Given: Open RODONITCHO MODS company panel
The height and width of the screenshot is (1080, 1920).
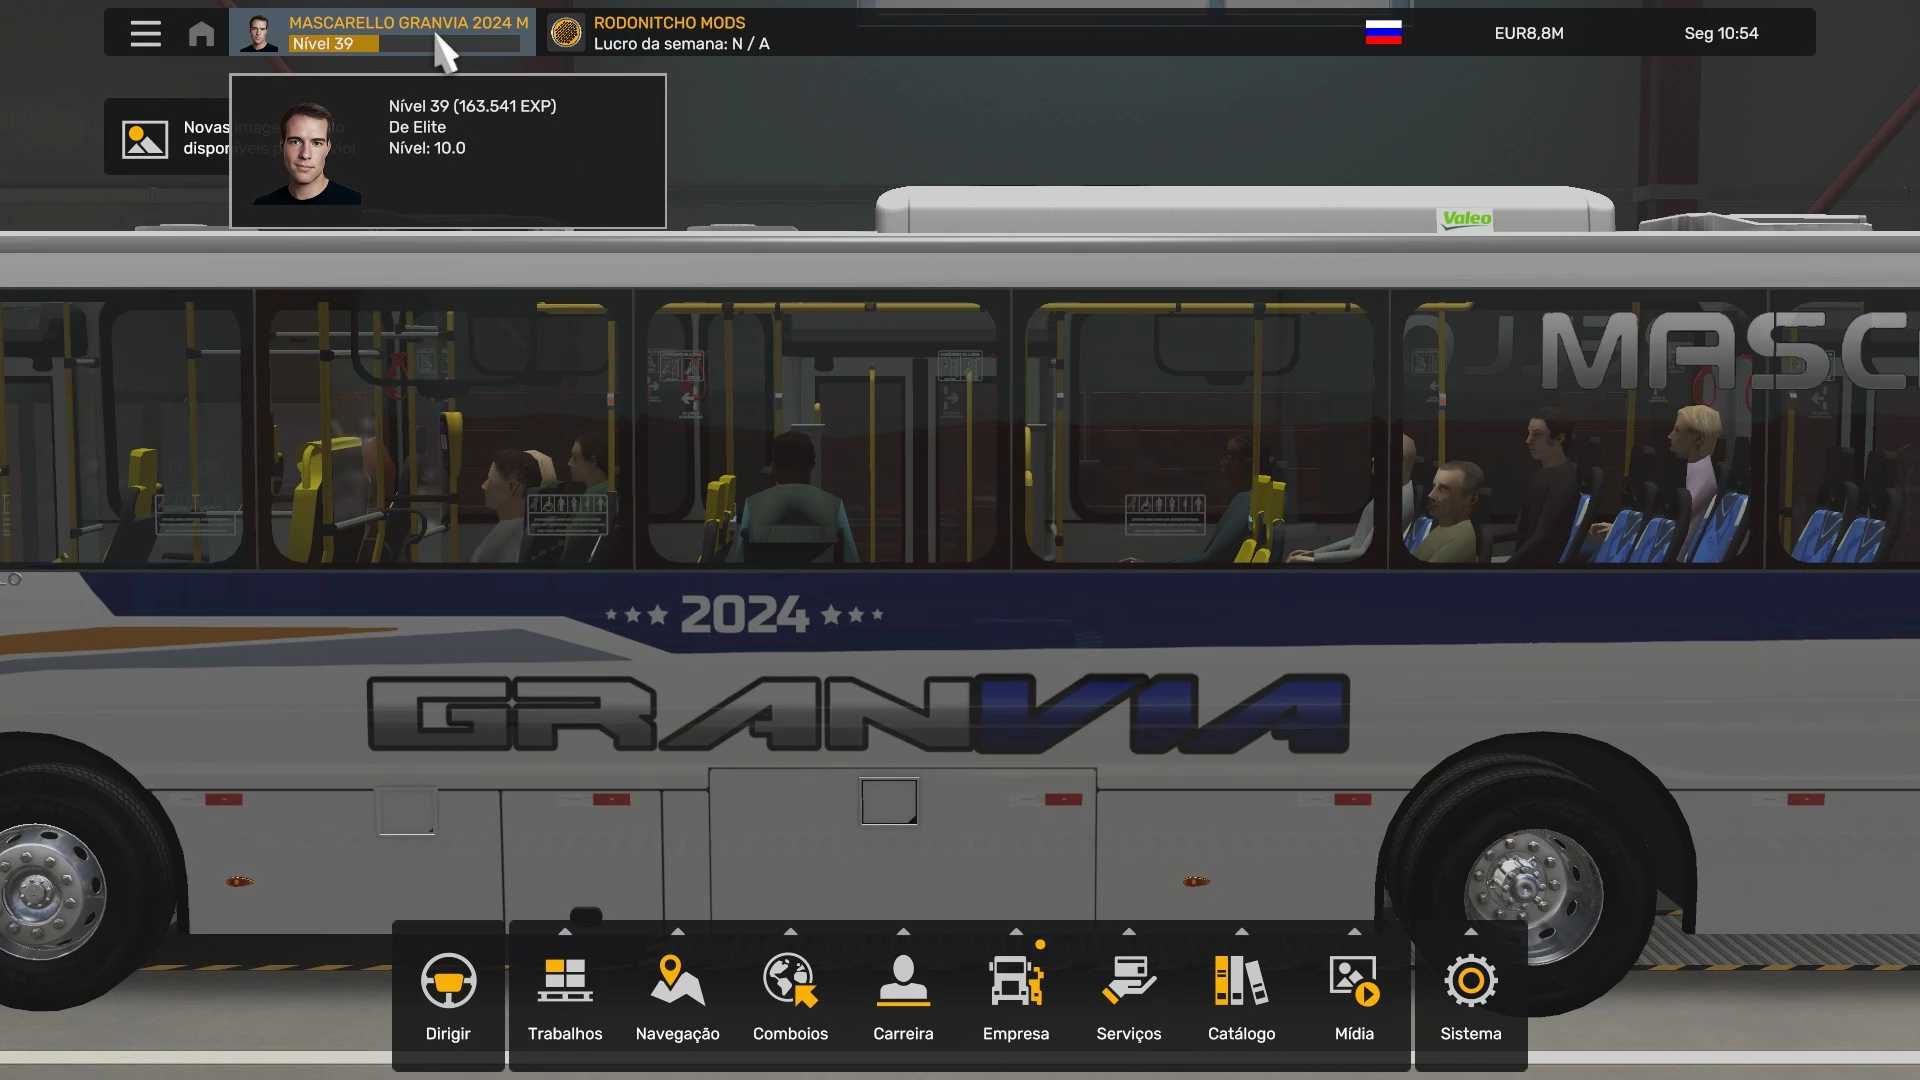Looking at the screenshot, I should pyautogui.click(x=669, y=23).
